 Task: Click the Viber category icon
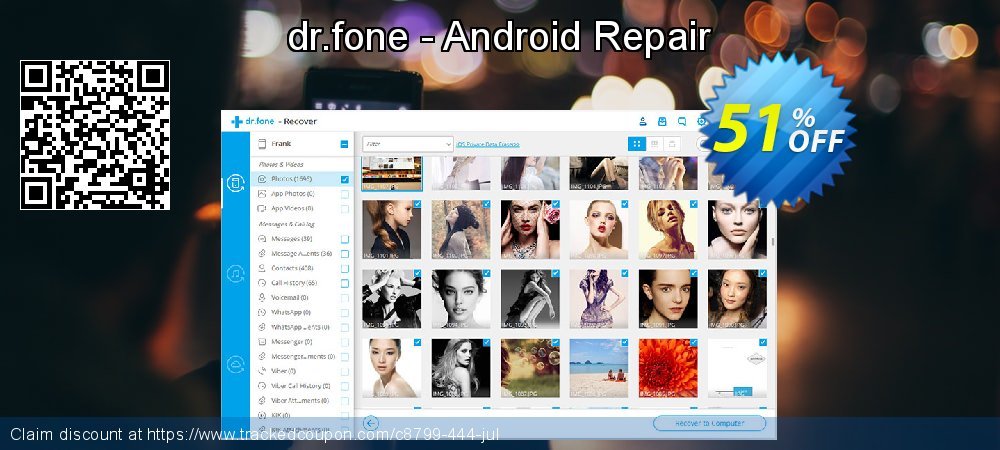261,371
